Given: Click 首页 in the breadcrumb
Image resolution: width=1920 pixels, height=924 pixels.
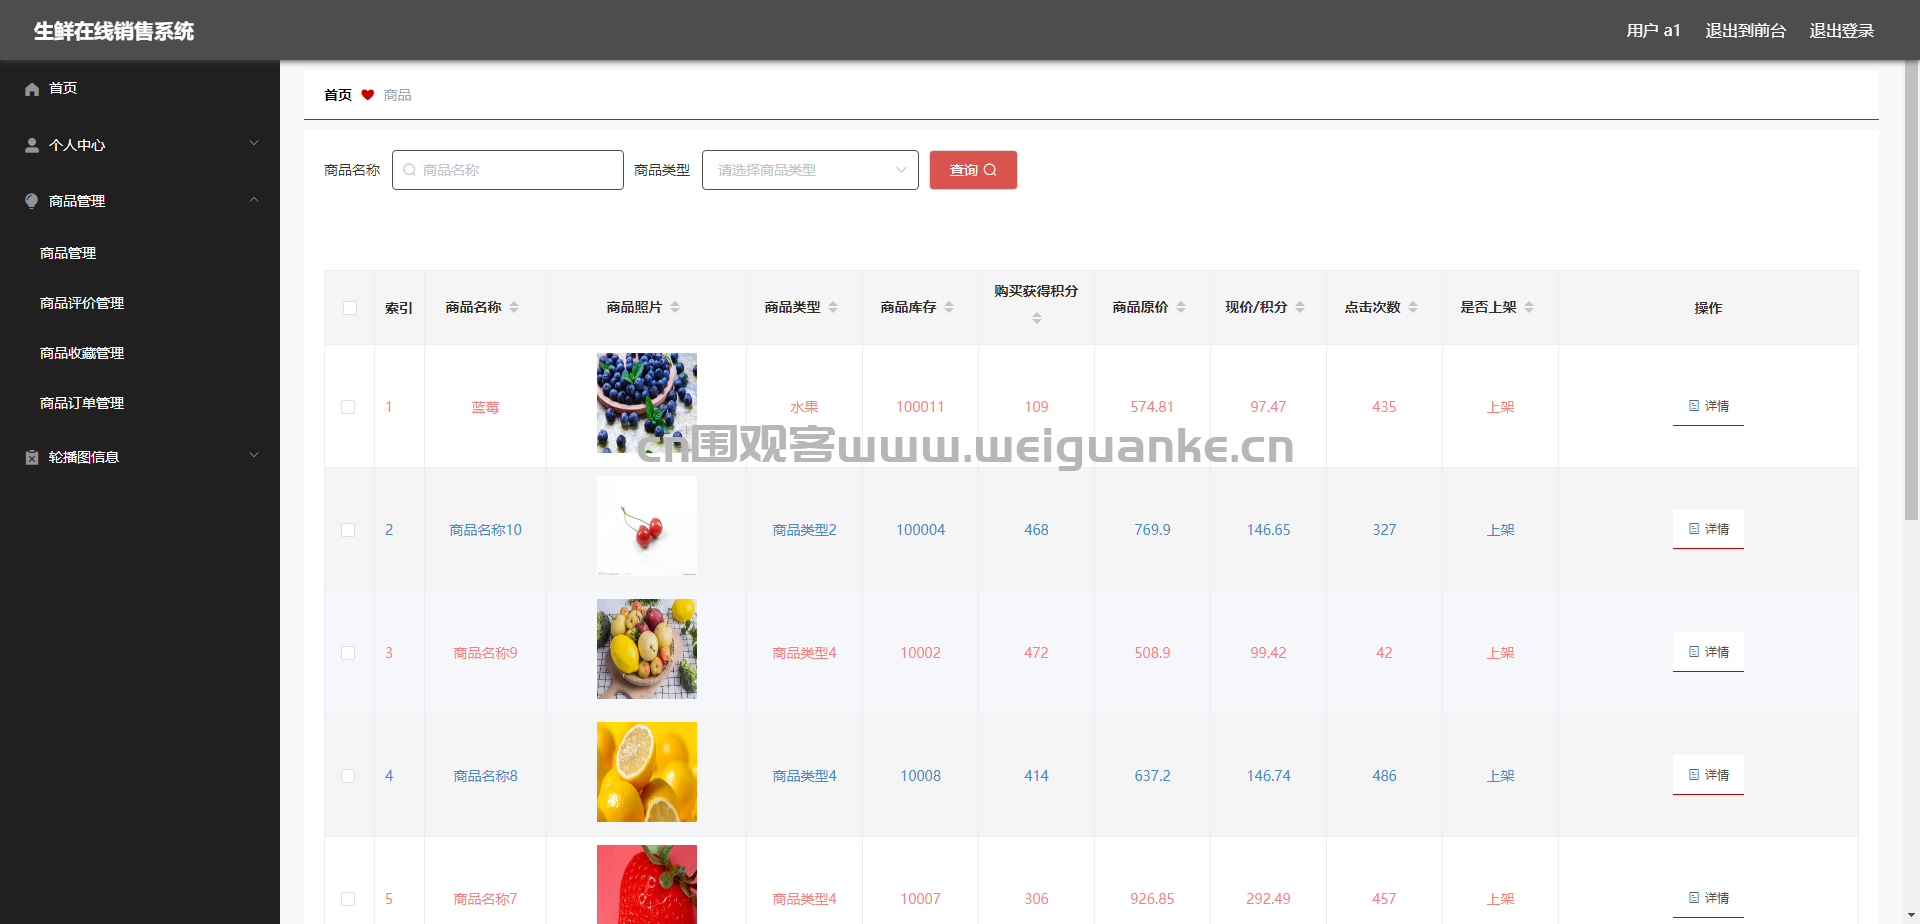Looking at the screenshot, I should click(338, 95).
